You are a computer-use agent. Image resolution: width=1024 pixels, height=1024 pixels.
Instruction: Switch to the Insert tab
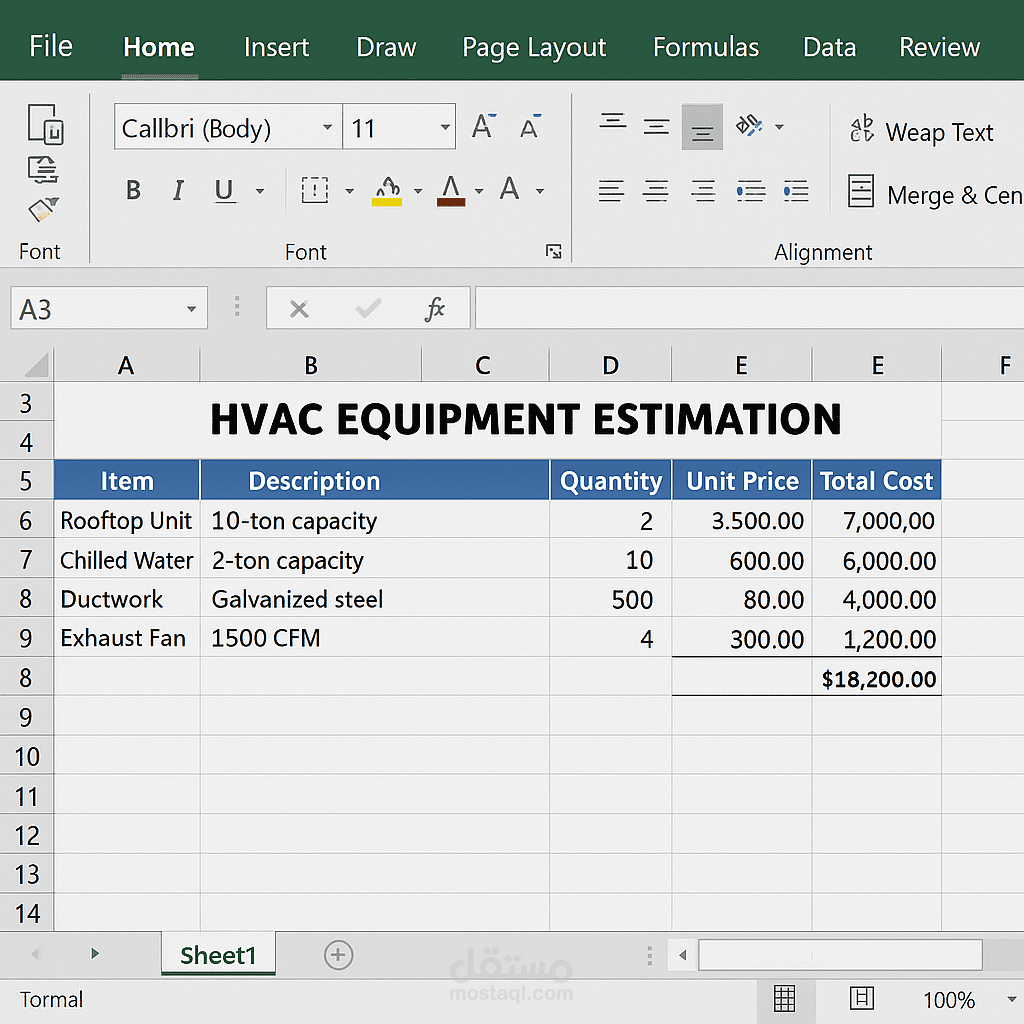pyautogui.click(x=276, y=48)
